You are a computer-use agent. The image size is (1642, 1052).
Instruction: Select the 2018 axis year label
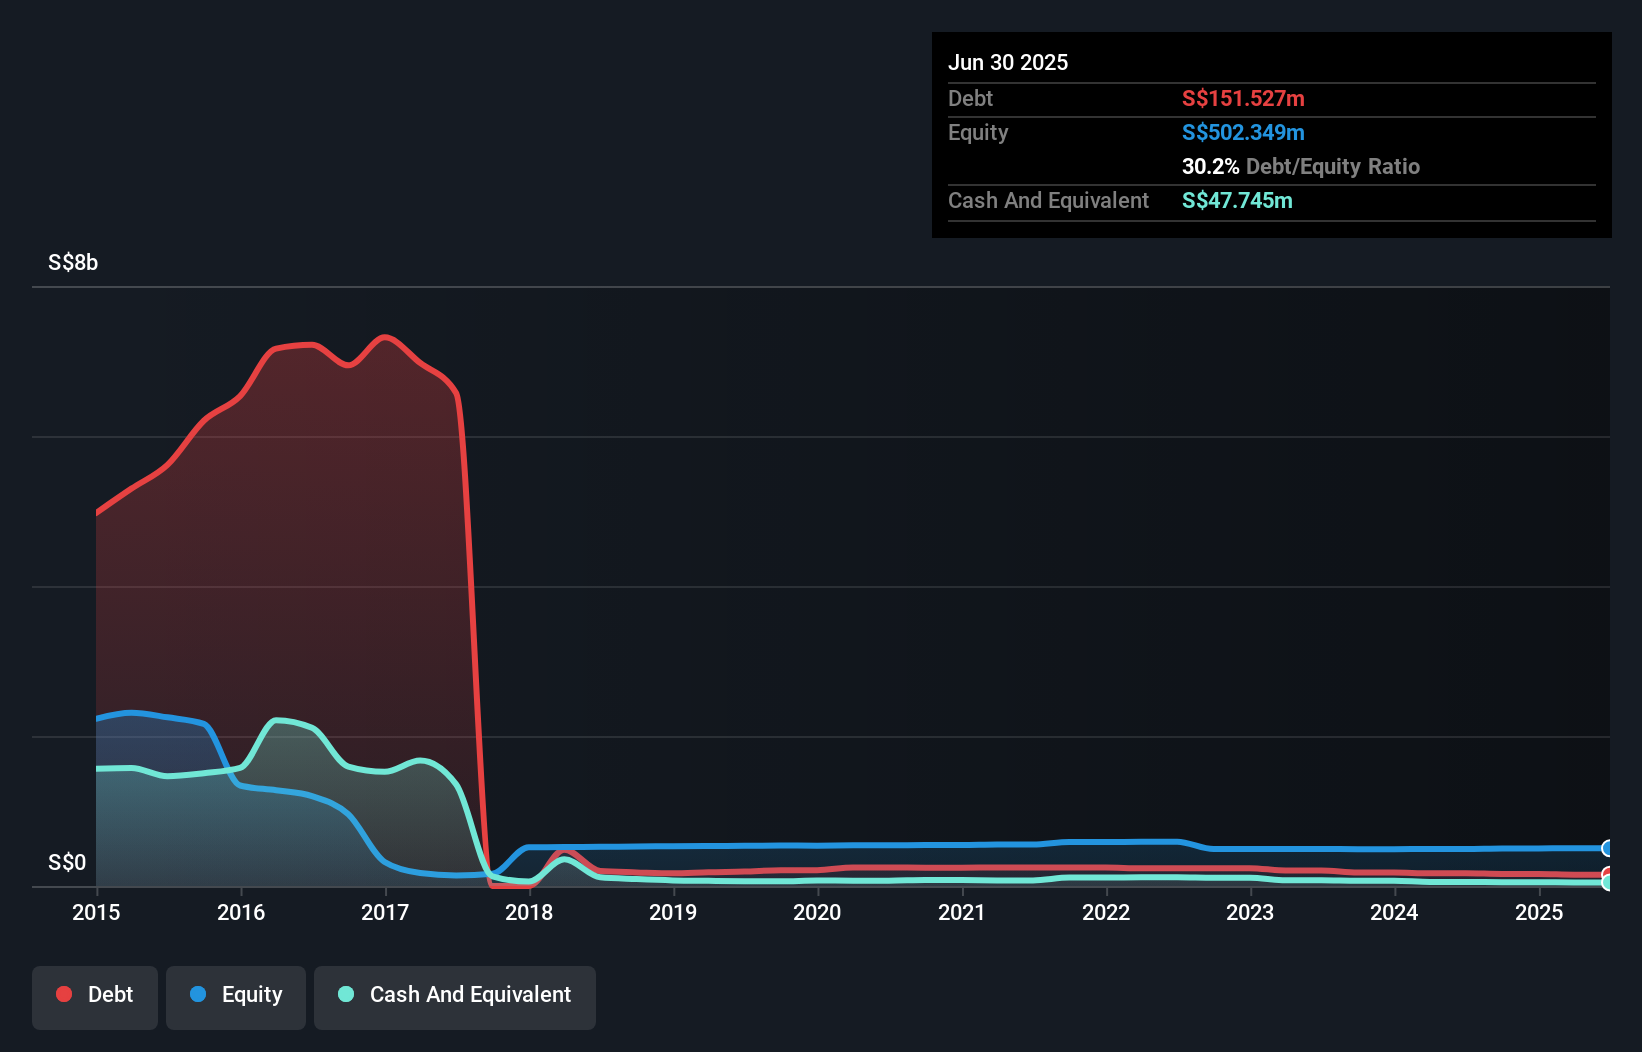[x=529, y=912]
